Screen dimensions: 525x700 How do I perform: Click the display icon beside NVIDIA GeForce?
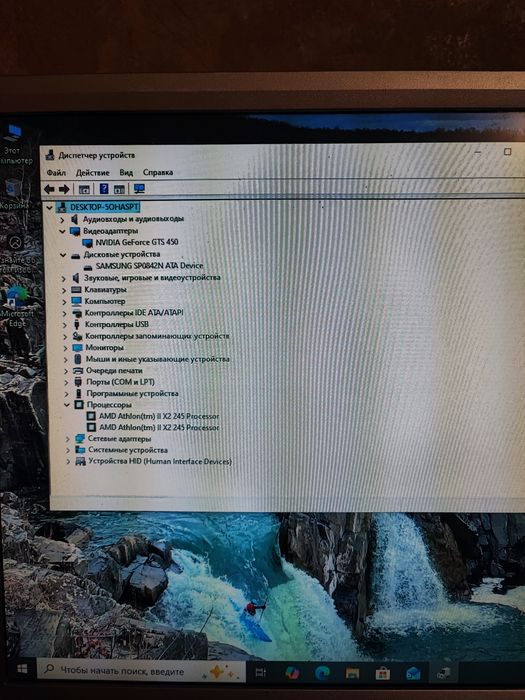coord(88,243)
